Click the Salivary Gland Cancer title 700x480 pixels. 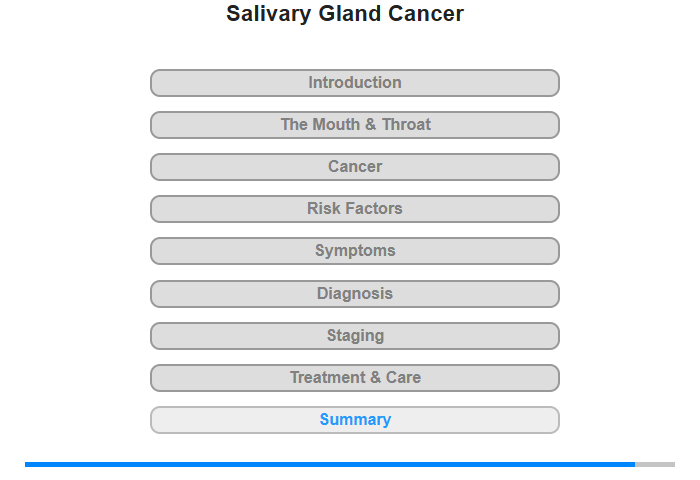tap(345, 13)
